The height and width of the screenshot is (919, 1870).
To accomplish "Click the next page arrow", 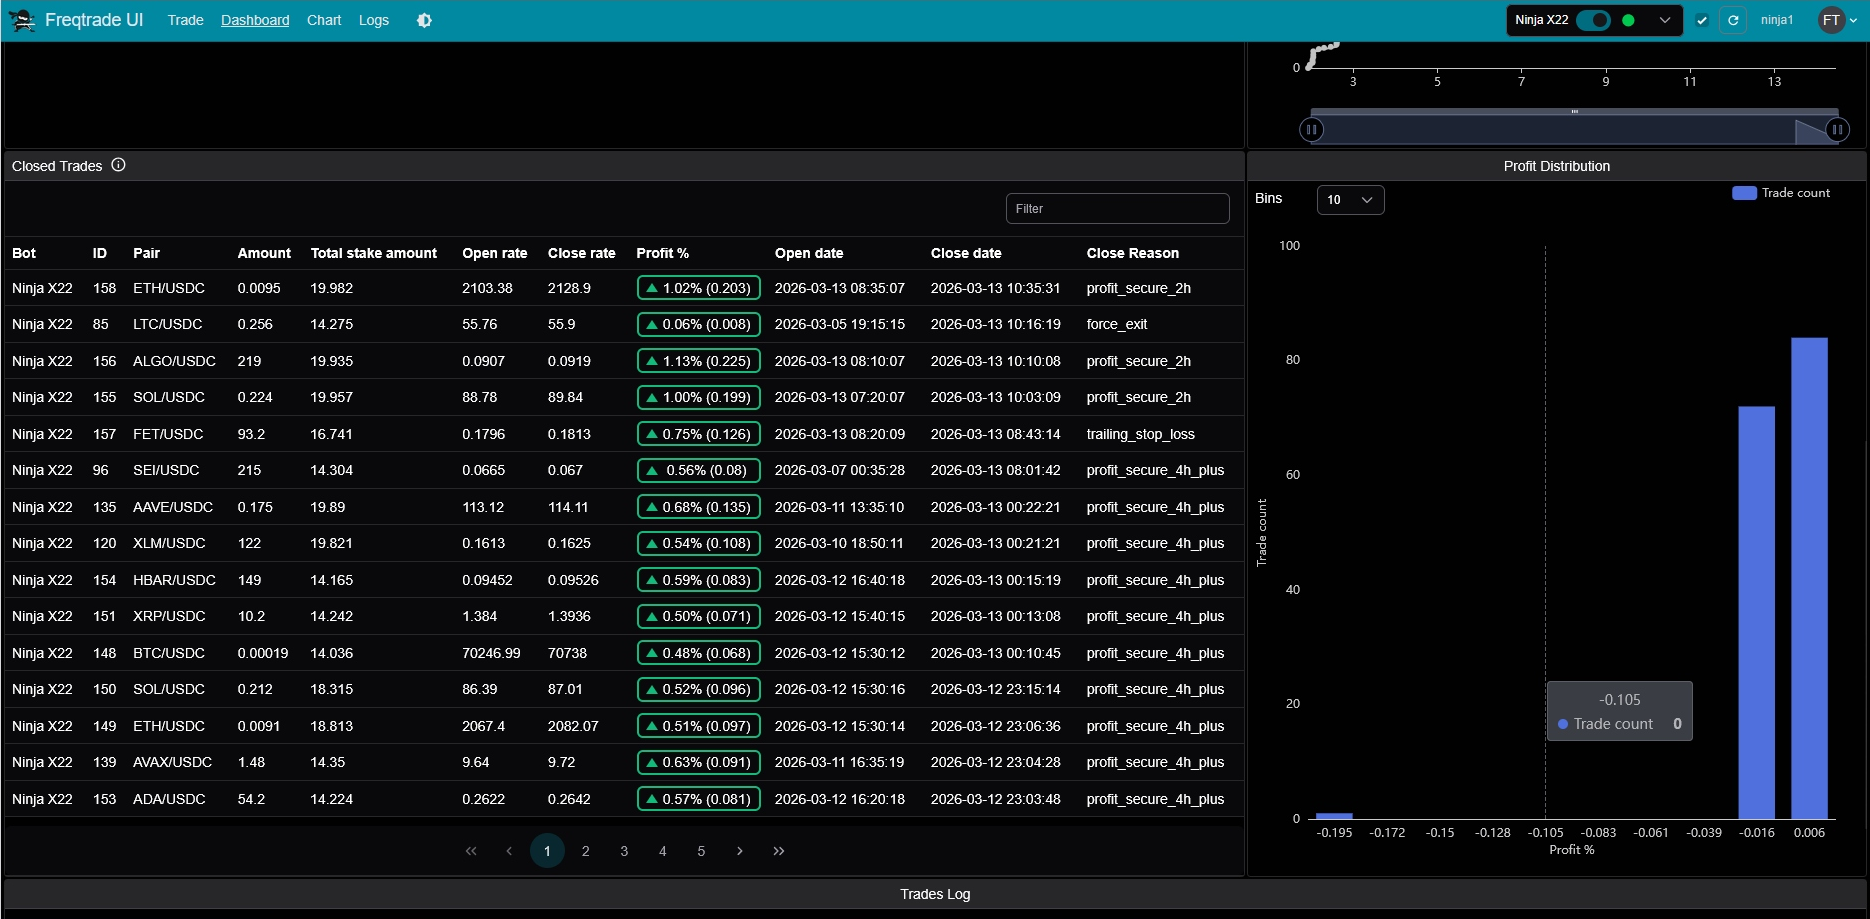I will tap(740, 851).
